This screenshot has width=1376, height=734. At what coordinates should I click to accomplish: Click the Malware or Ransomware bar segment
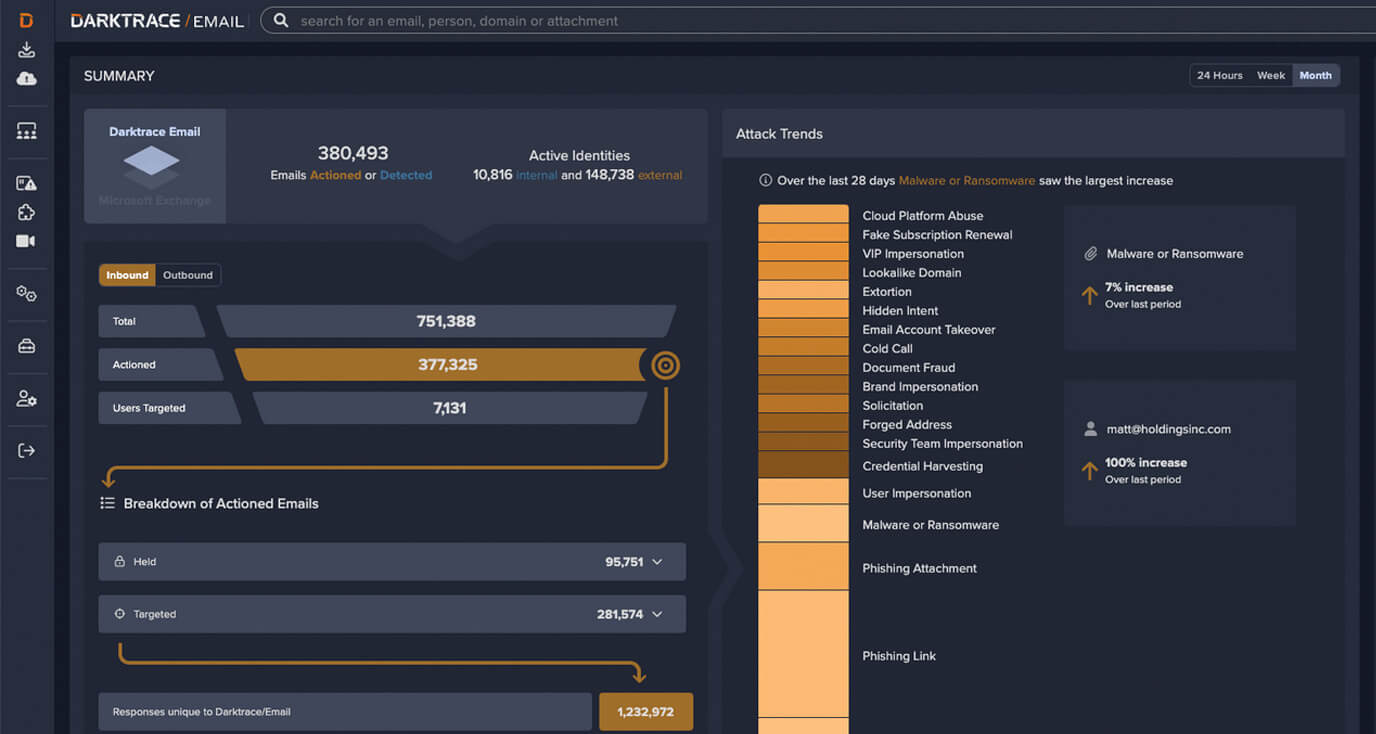(x=803, y=523)
